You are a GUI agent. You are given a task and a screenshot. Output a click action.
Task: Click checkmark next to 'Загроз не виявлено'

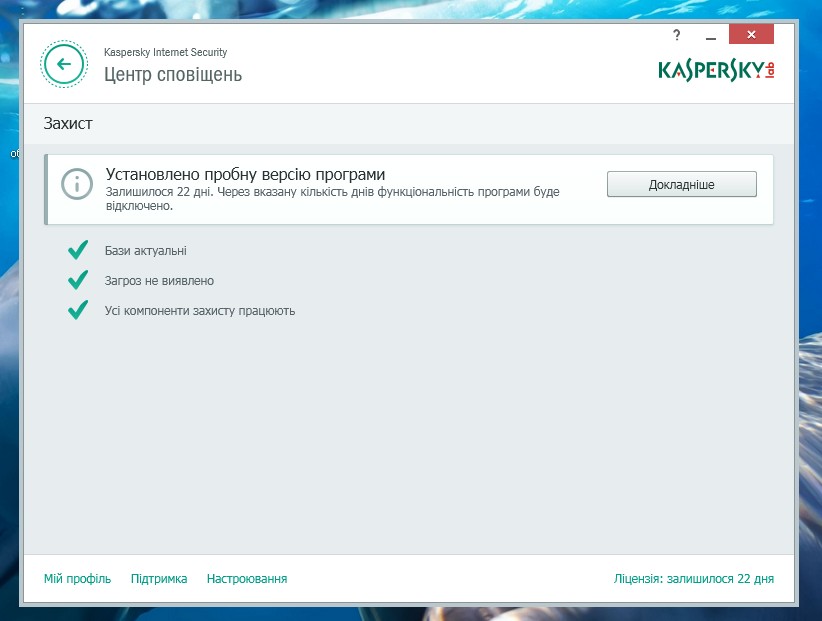(x=78, y=280)
